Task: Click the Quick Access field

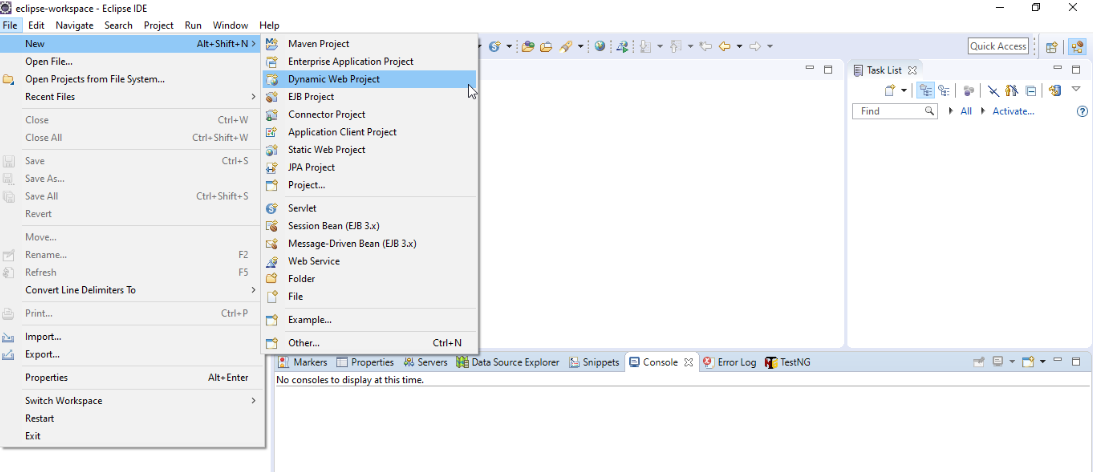Action: (998, 46)
